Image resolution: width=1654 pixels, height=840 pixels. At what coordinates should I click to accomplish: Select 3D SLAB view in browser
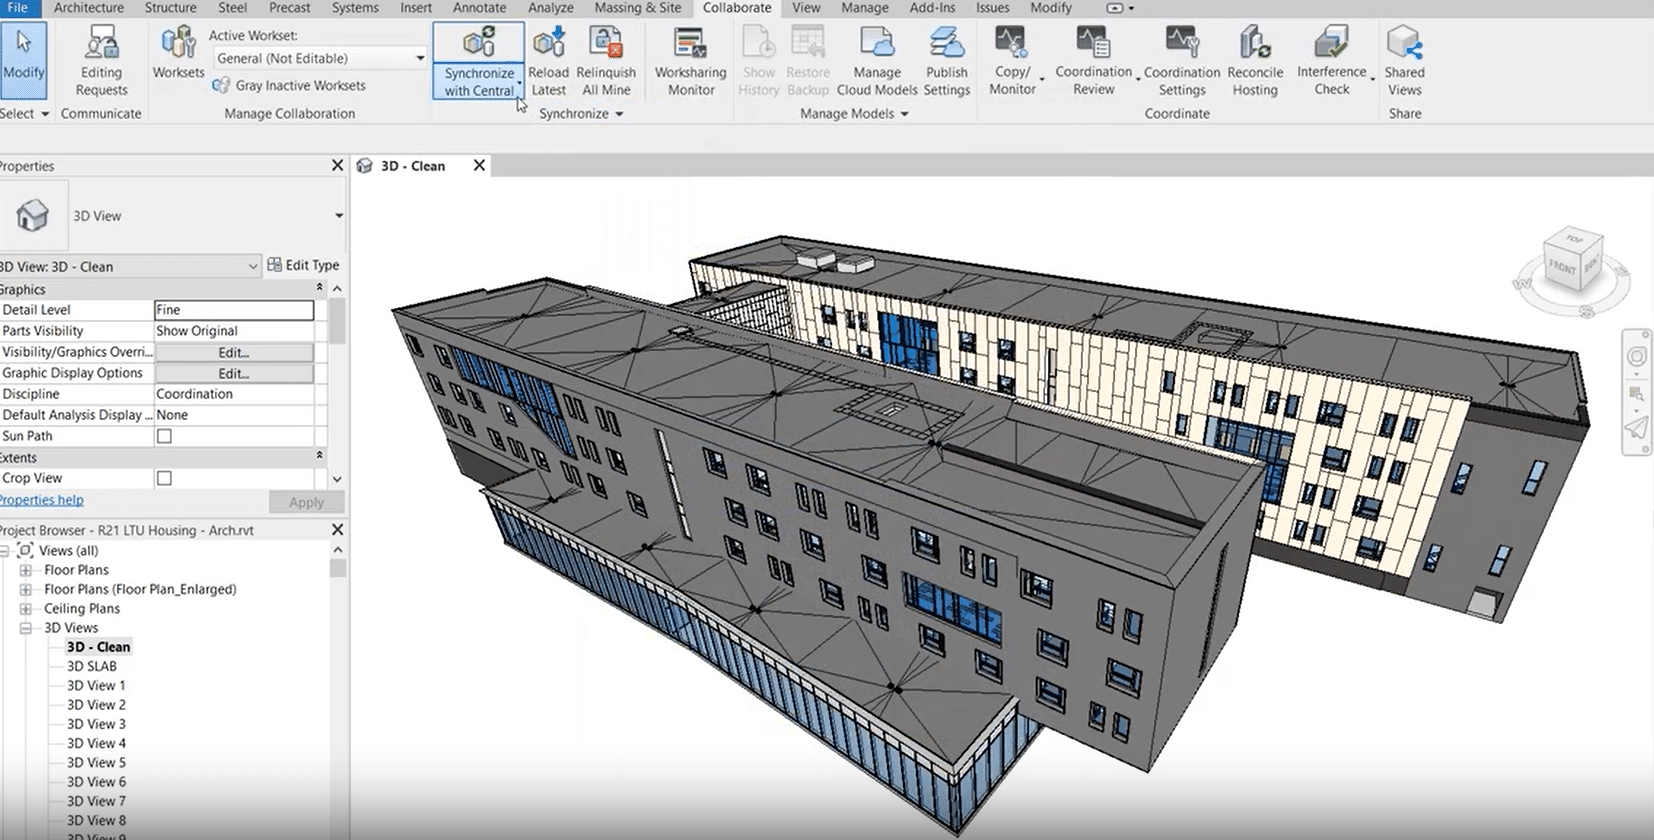tap(92, 666)
